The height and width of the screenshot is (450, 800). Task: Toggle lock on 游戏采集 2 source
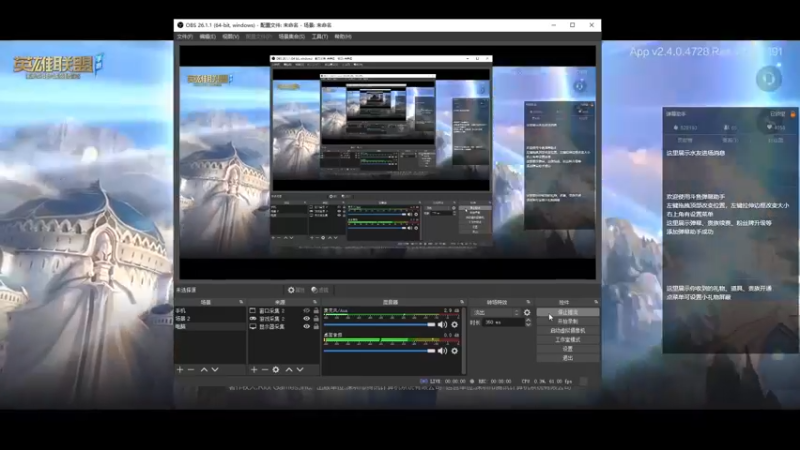[316, 318]
